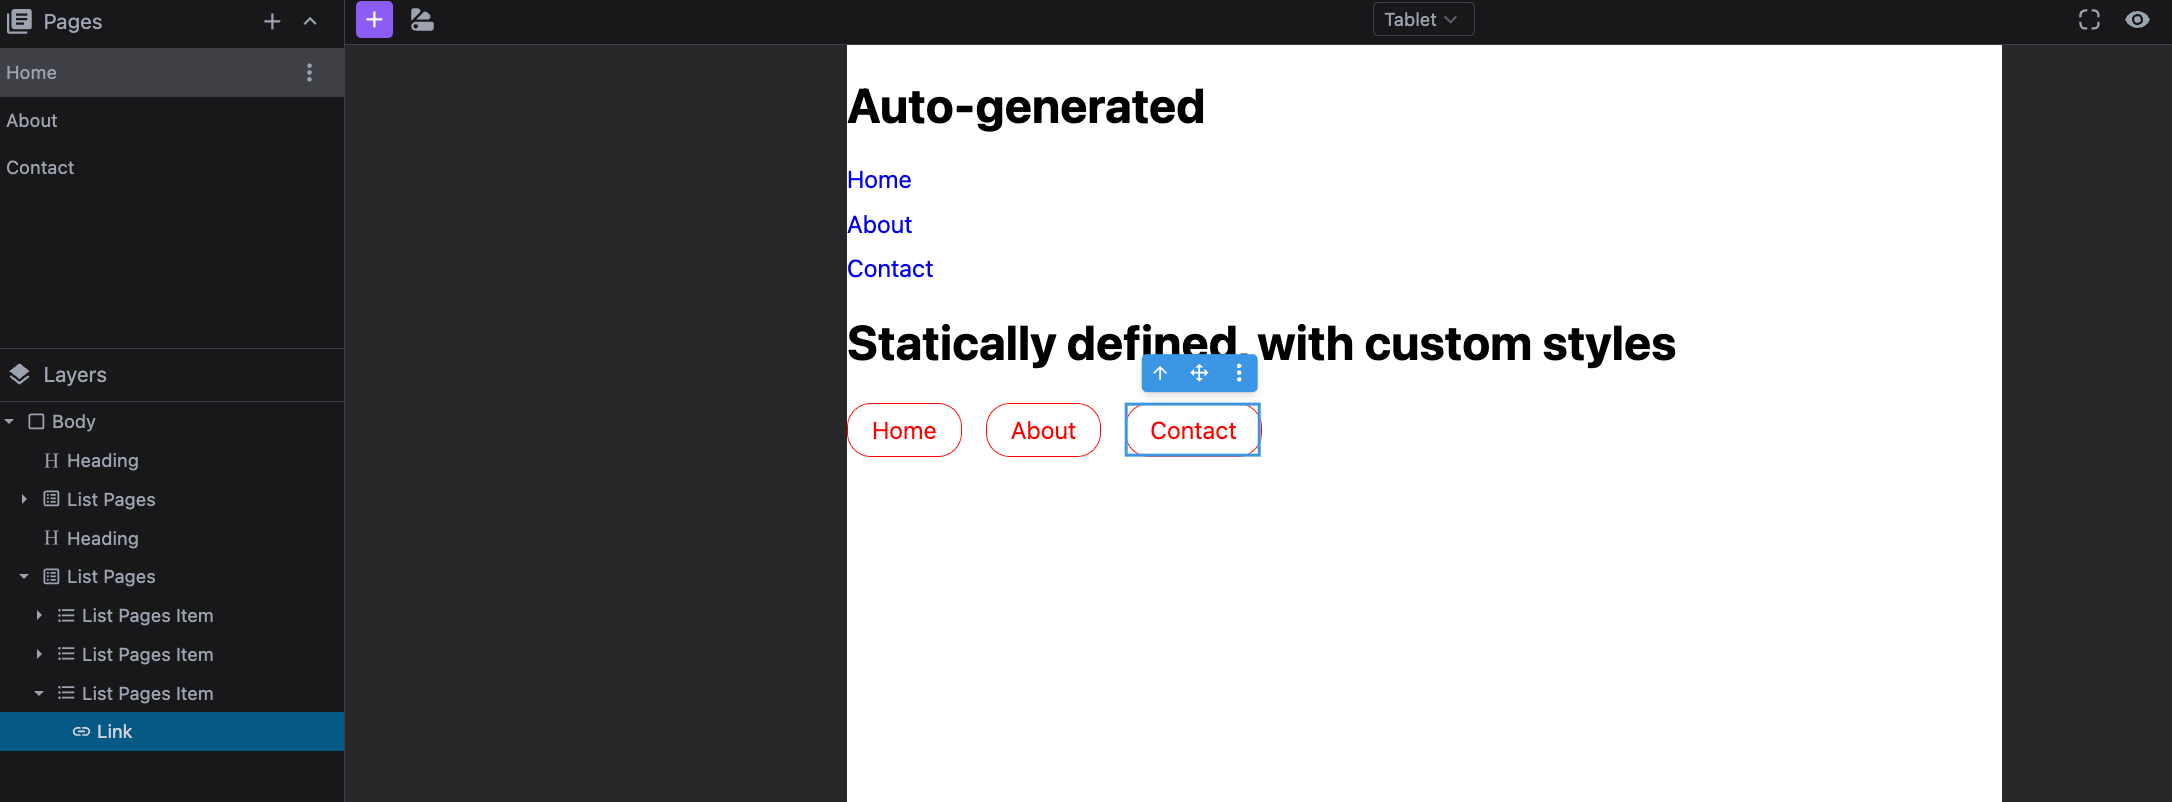
Task: Click the red pill Home button
Action: 904,430
